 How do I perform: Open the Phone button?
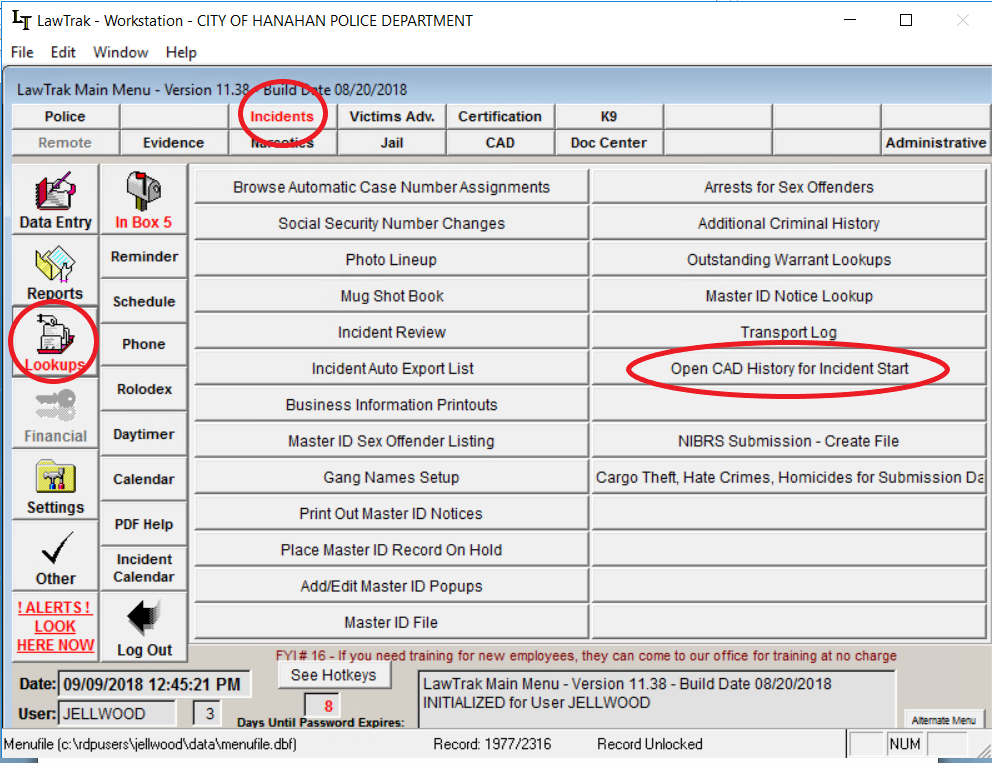pos(144,345)
